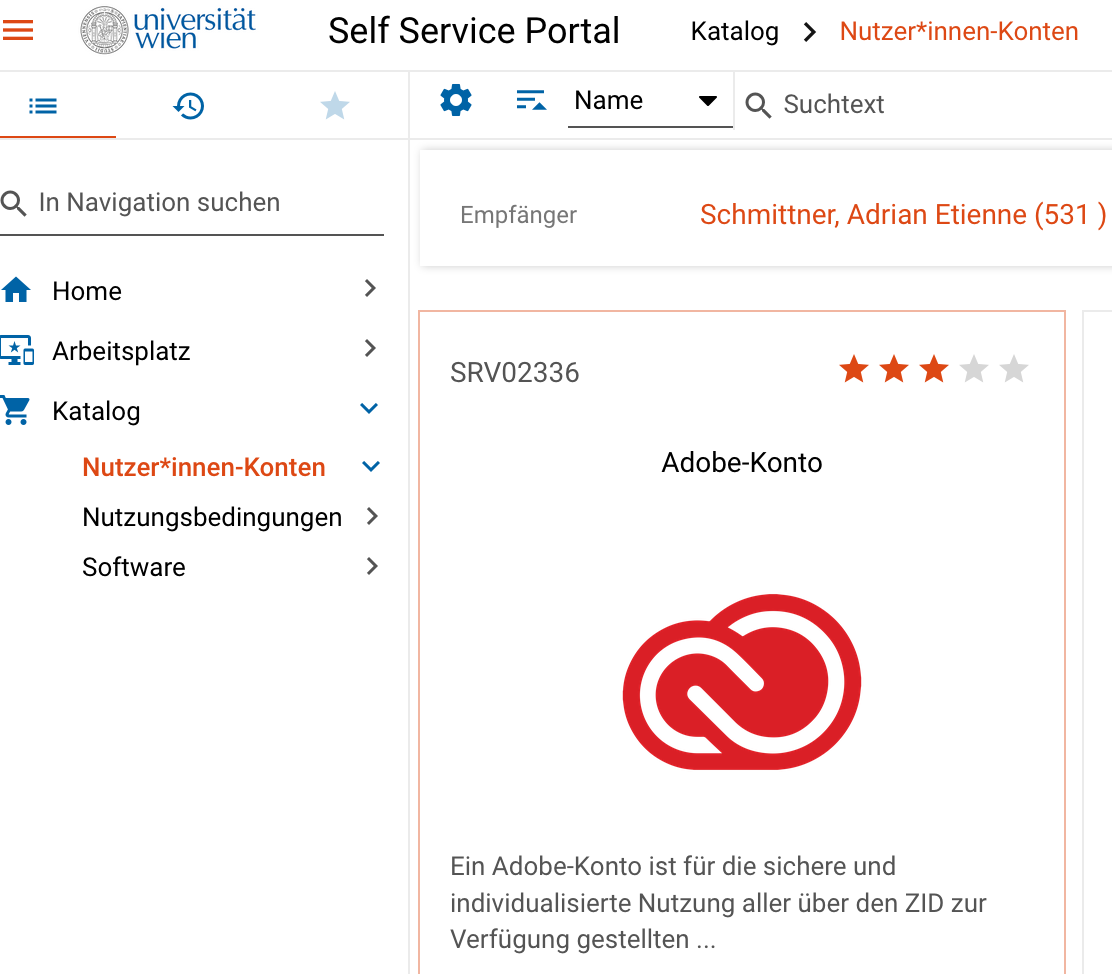Open Nutzungsbedingungen in sidebar
The image size is (1112, 974).
point(212,517)
